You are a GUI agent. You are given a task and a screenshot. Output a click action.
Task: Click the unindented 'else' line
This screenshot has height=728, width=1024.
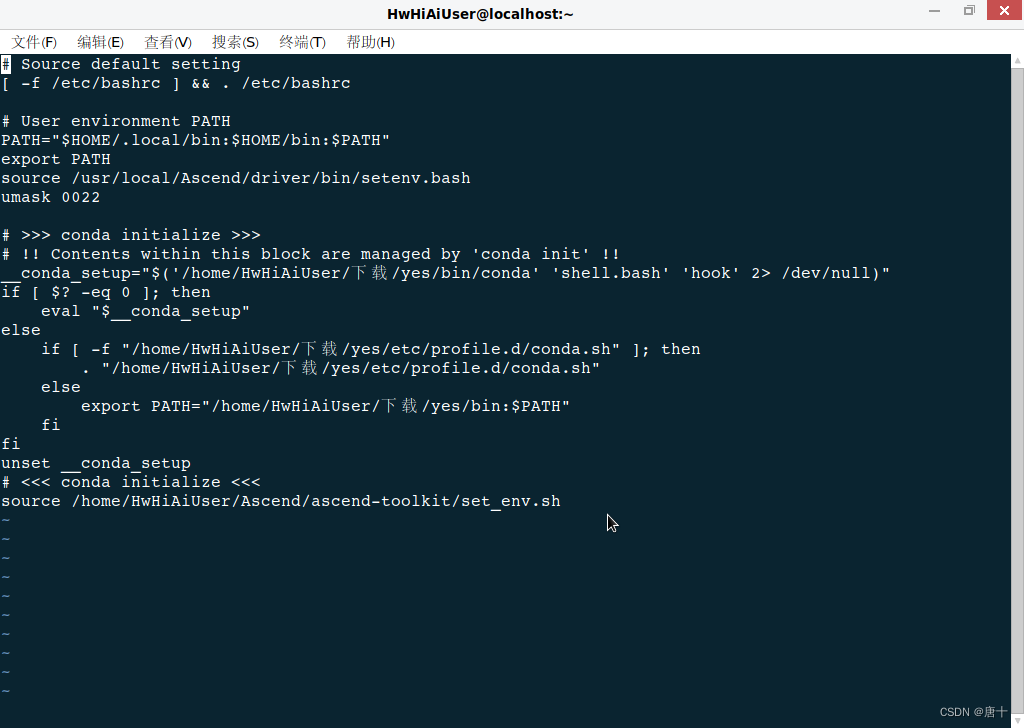(x=21, y=330)
